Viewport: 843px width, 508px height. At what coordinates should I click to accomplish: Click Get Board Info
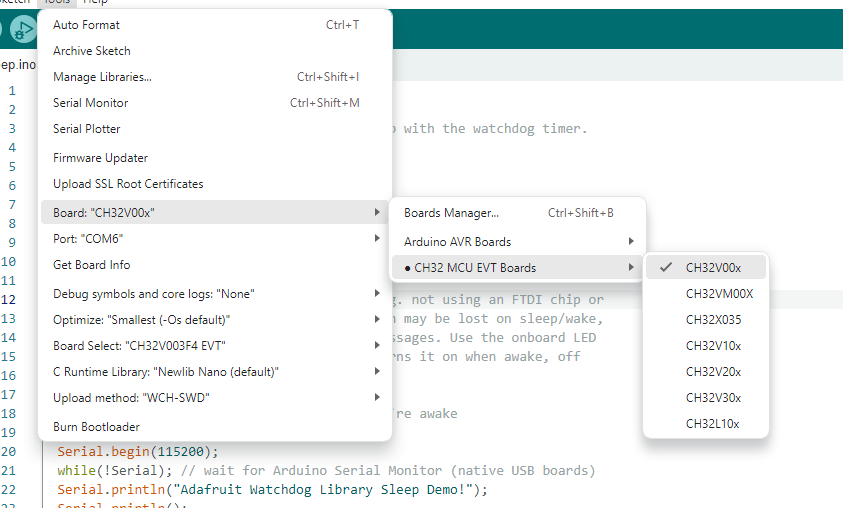(x=91, y=264)
